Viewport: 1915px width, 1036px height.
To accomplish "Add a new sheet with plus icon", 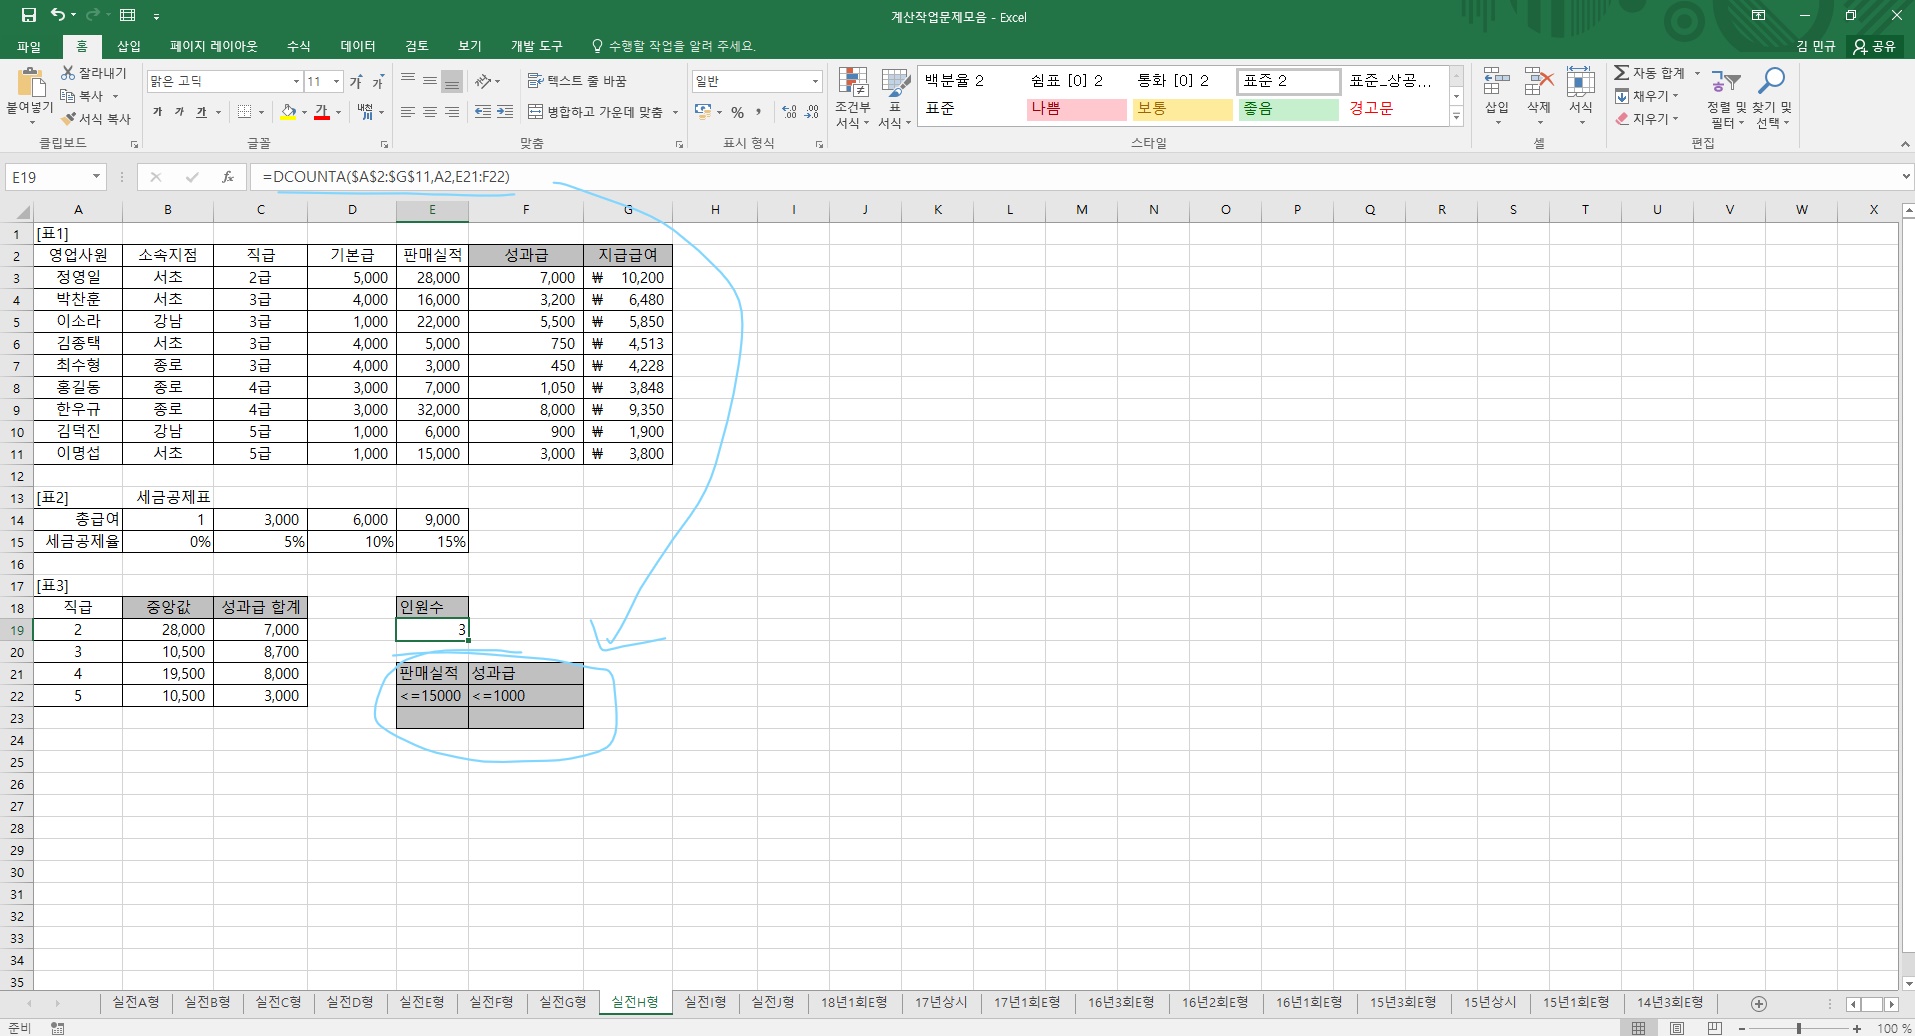I will coord(1758,1003).
